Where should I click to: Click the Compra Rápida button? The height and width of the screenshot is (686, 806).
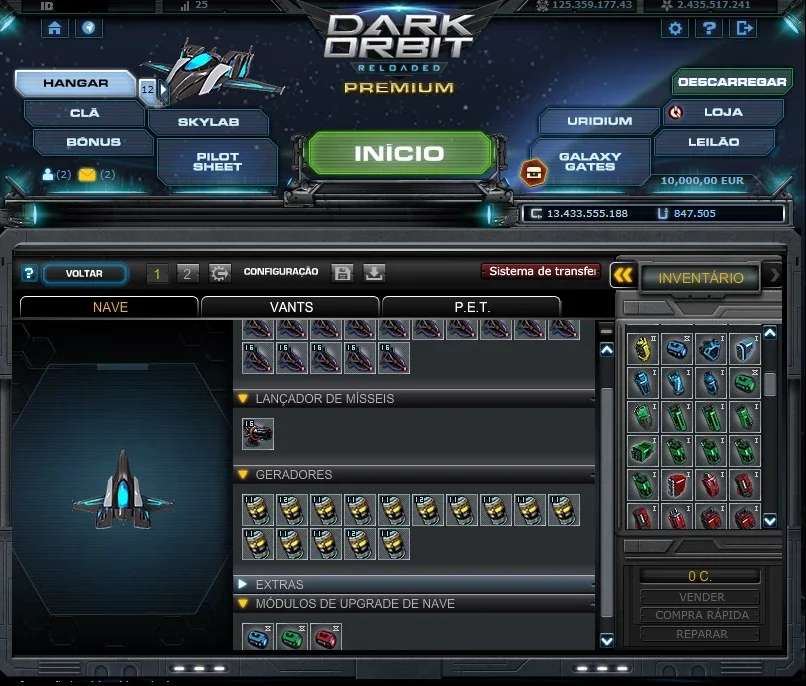(x=701, y=615)
